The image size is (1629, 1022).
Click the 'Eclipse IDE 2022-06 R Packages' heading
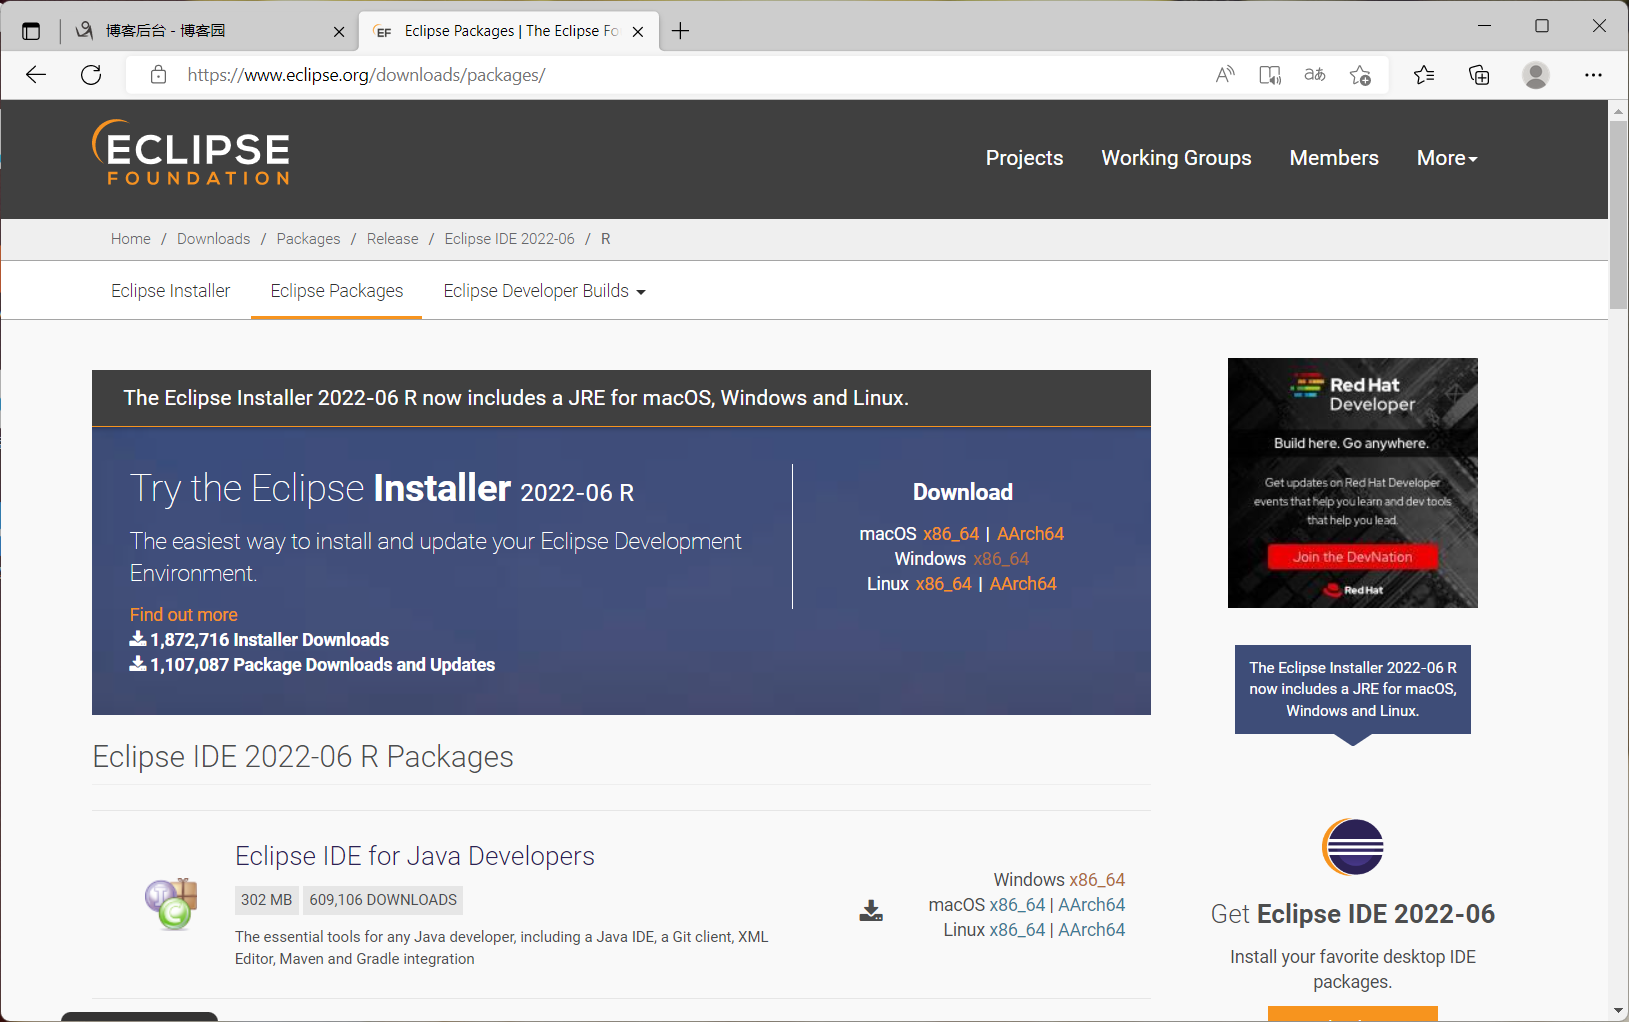click(x=303, y=757)
